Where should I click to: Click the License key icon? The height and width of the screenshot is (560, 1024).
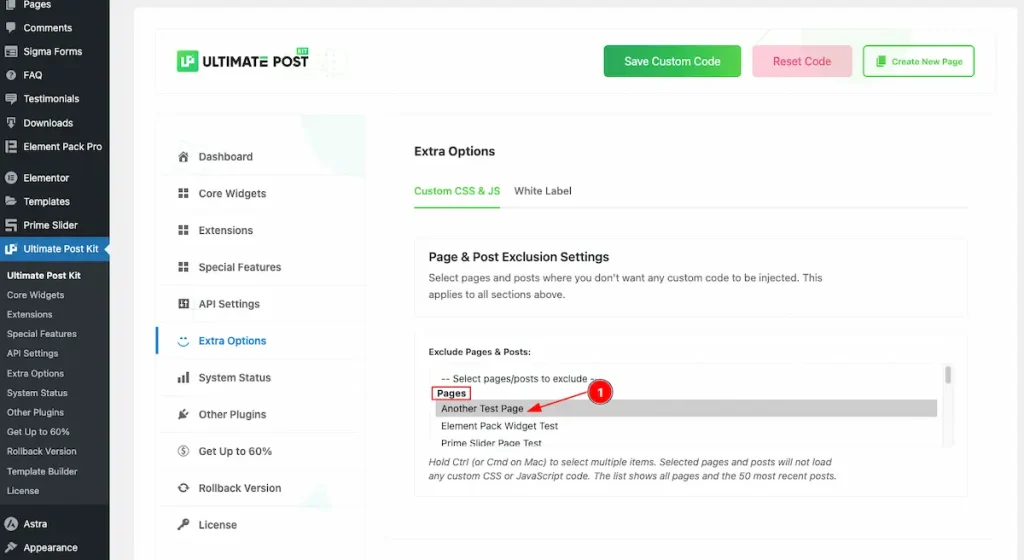183,525
